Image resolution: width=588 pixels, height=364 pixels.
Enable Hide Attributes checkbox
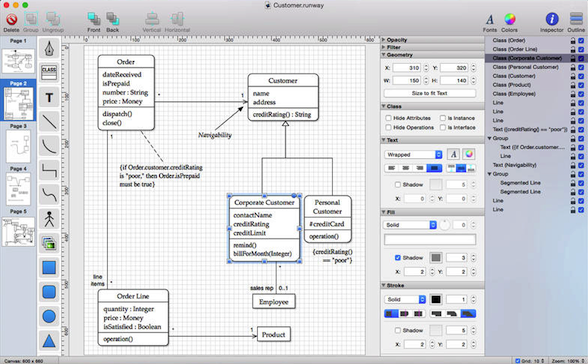click(388, 118)
